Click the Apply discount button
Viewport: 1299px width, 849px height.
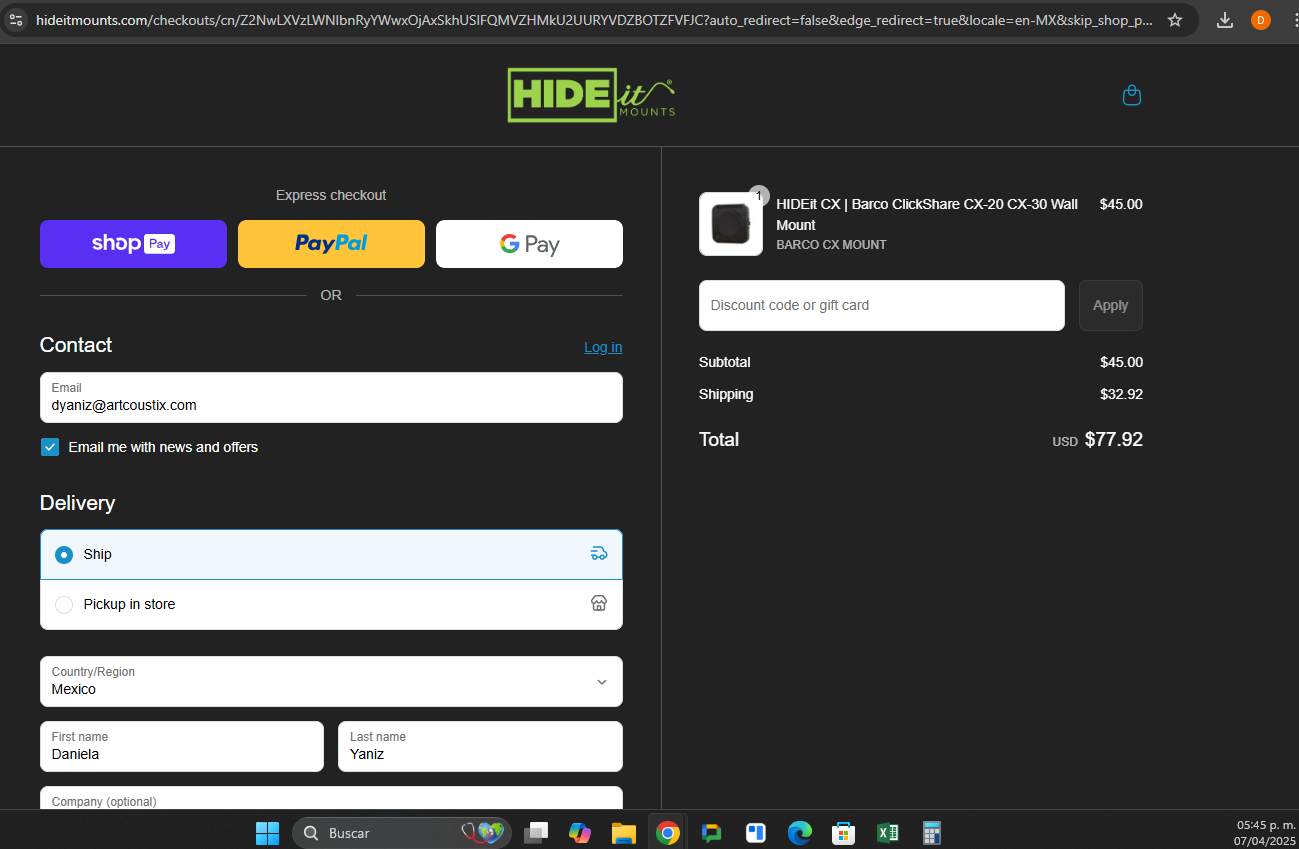pos(1110,305)
